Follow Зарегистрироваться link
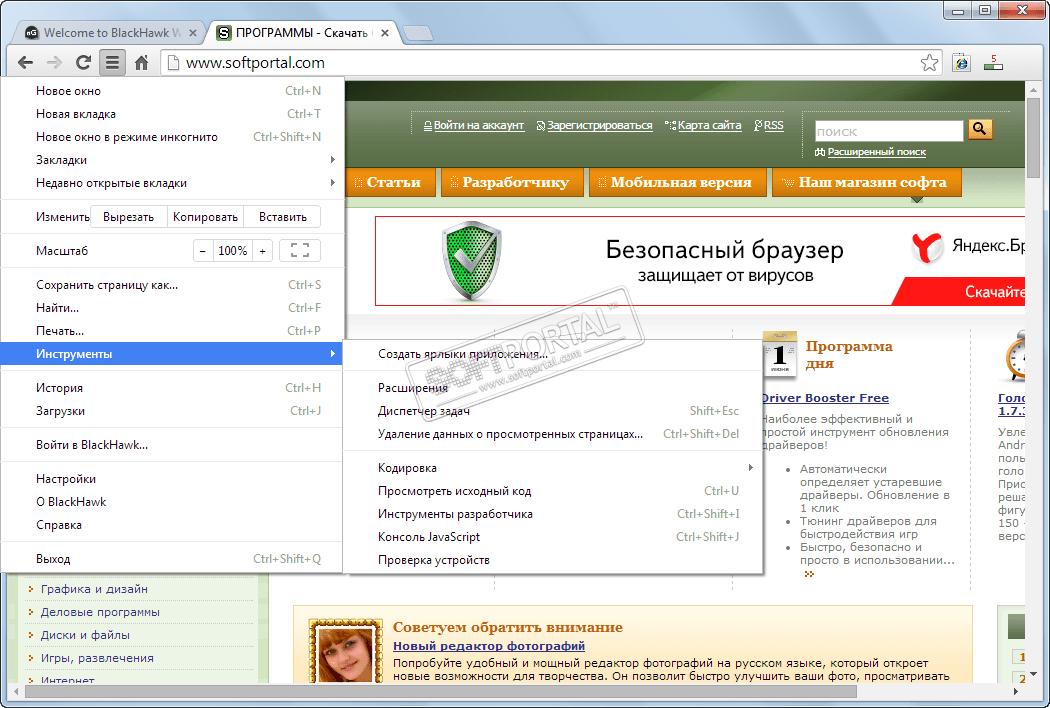Image resolution: width=1050 pixels, height=708 pixels. click(599, 125)
